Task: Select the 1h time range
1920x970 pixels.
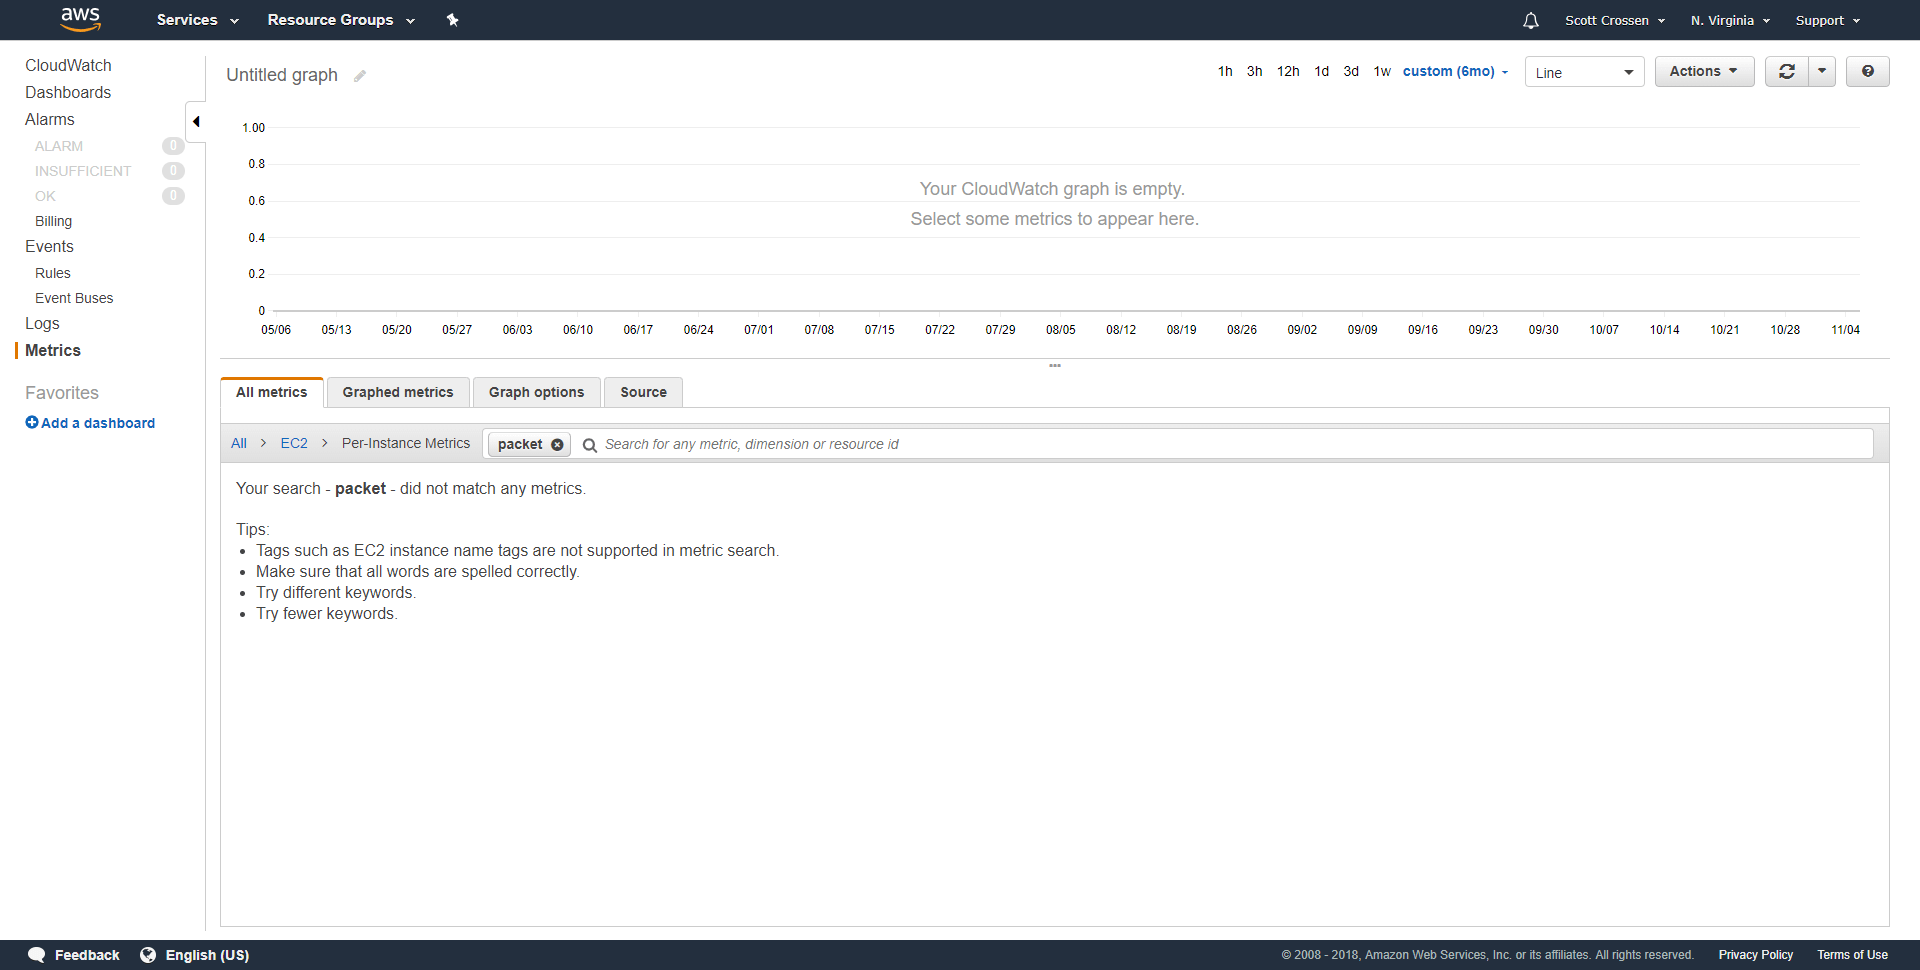Action: tap(1226, 71)
